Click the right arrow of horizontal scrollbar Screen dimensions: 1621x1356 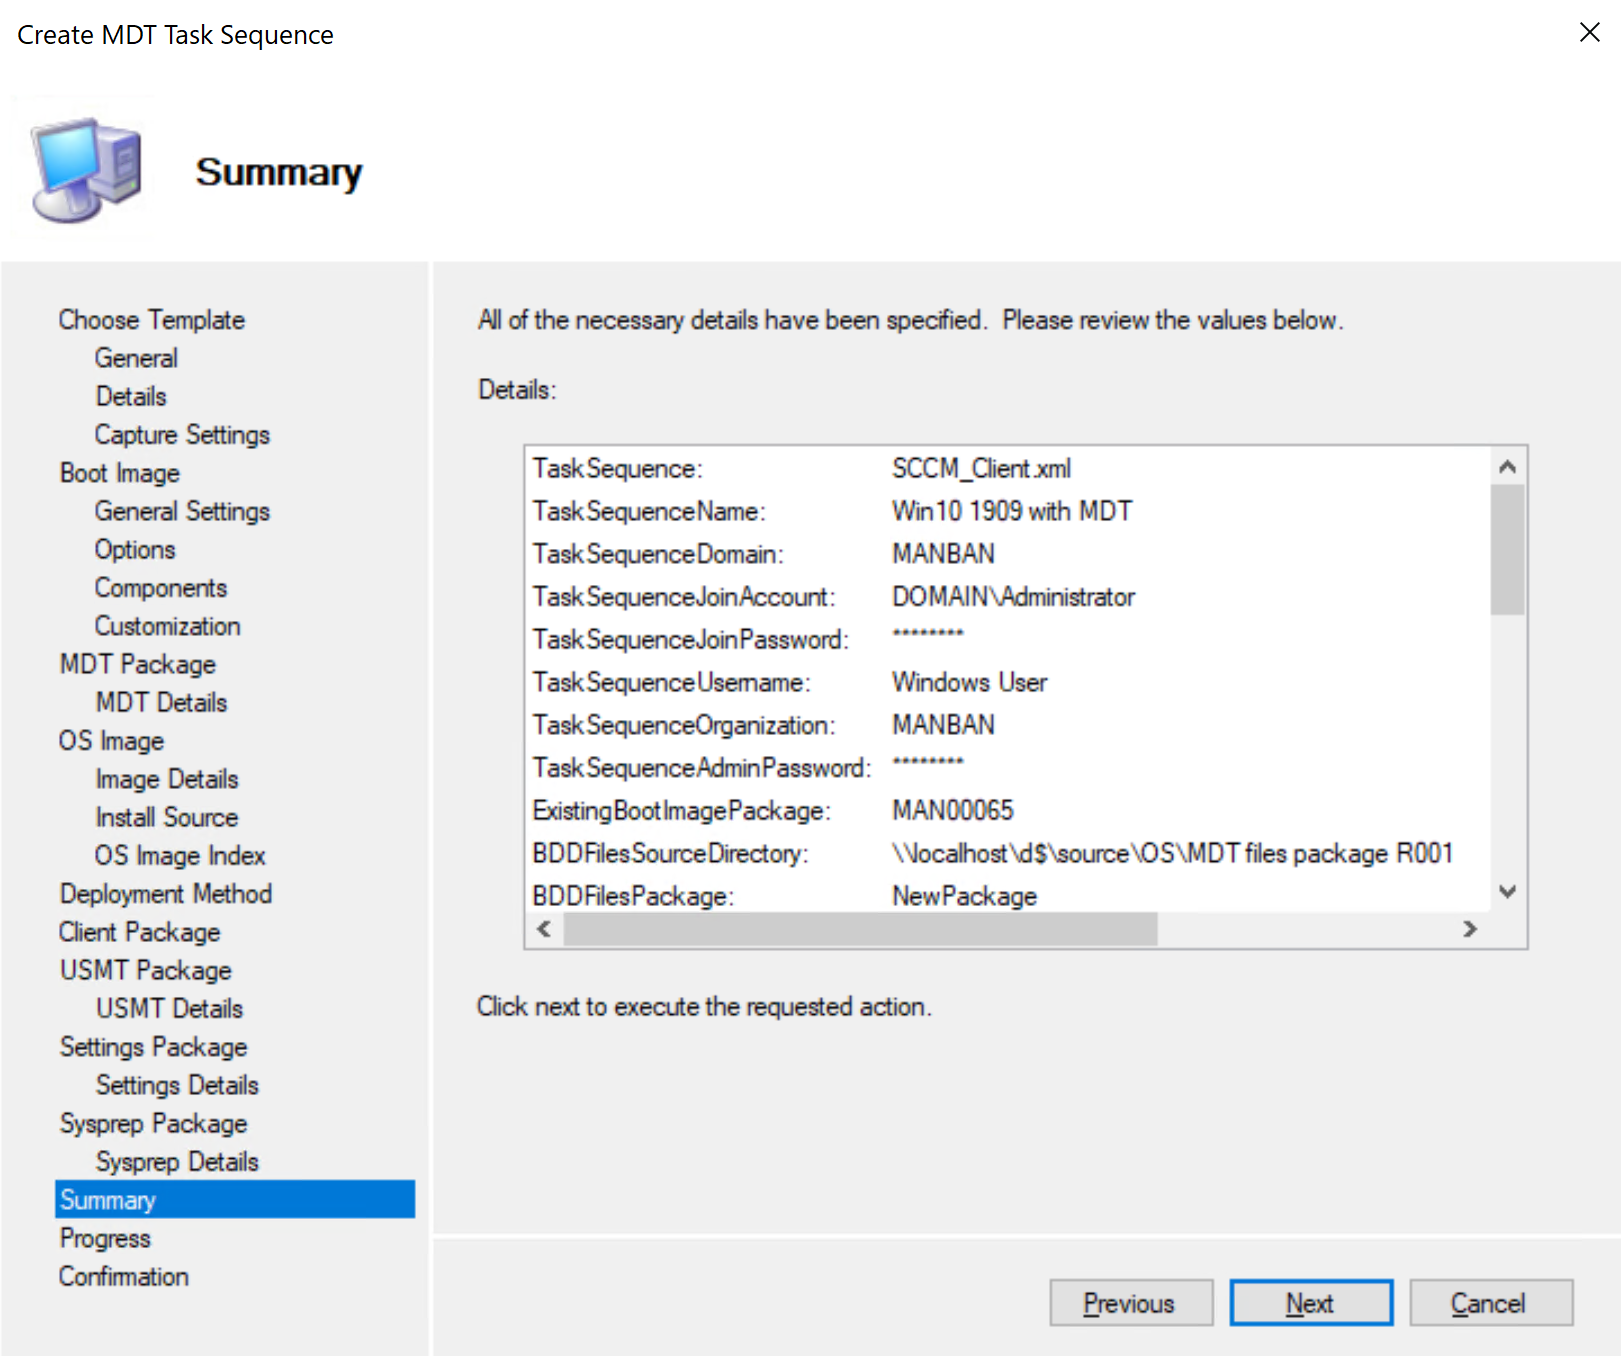1470,929
